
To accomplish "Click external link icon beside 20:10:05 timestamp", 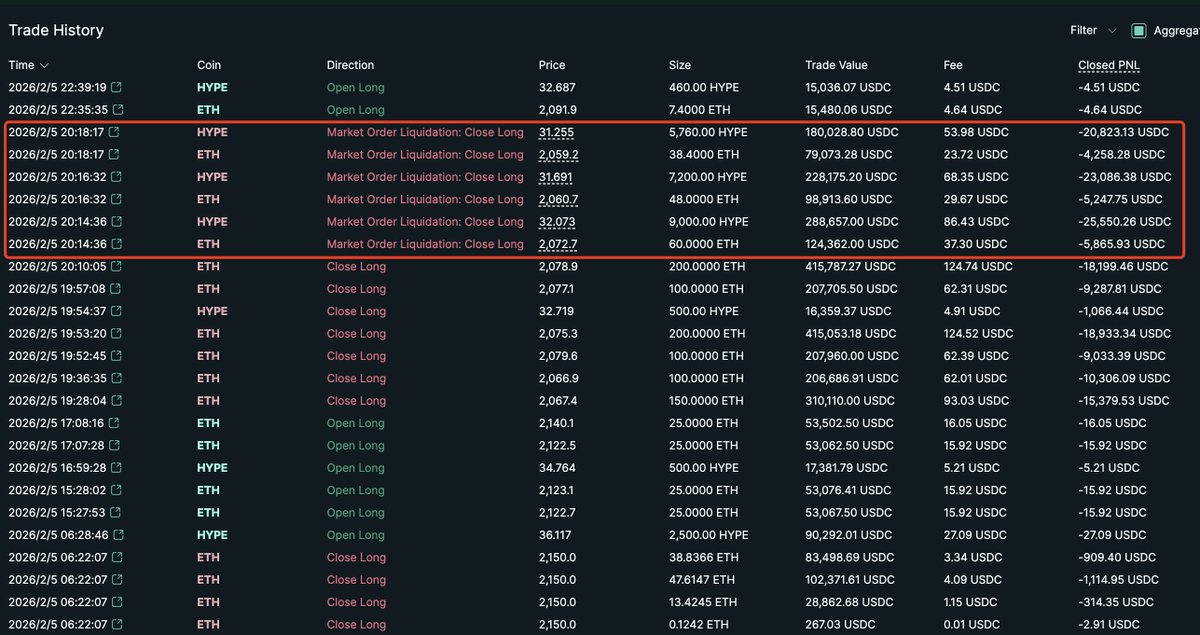I will pos(118,267).
